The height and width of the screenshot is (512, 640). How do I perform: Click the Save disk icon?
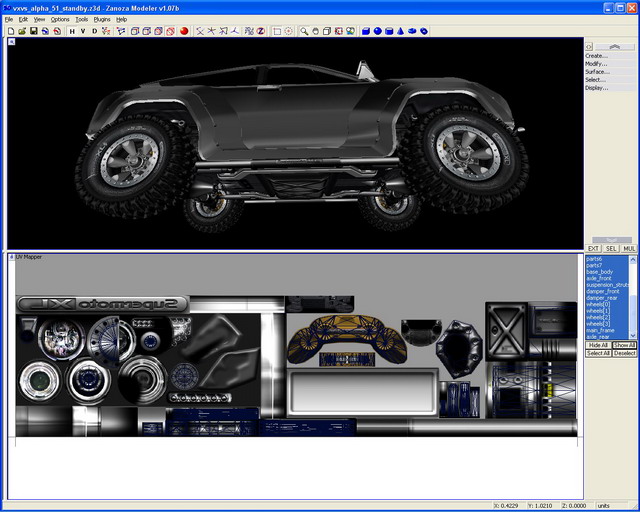(x=34, y=31)
